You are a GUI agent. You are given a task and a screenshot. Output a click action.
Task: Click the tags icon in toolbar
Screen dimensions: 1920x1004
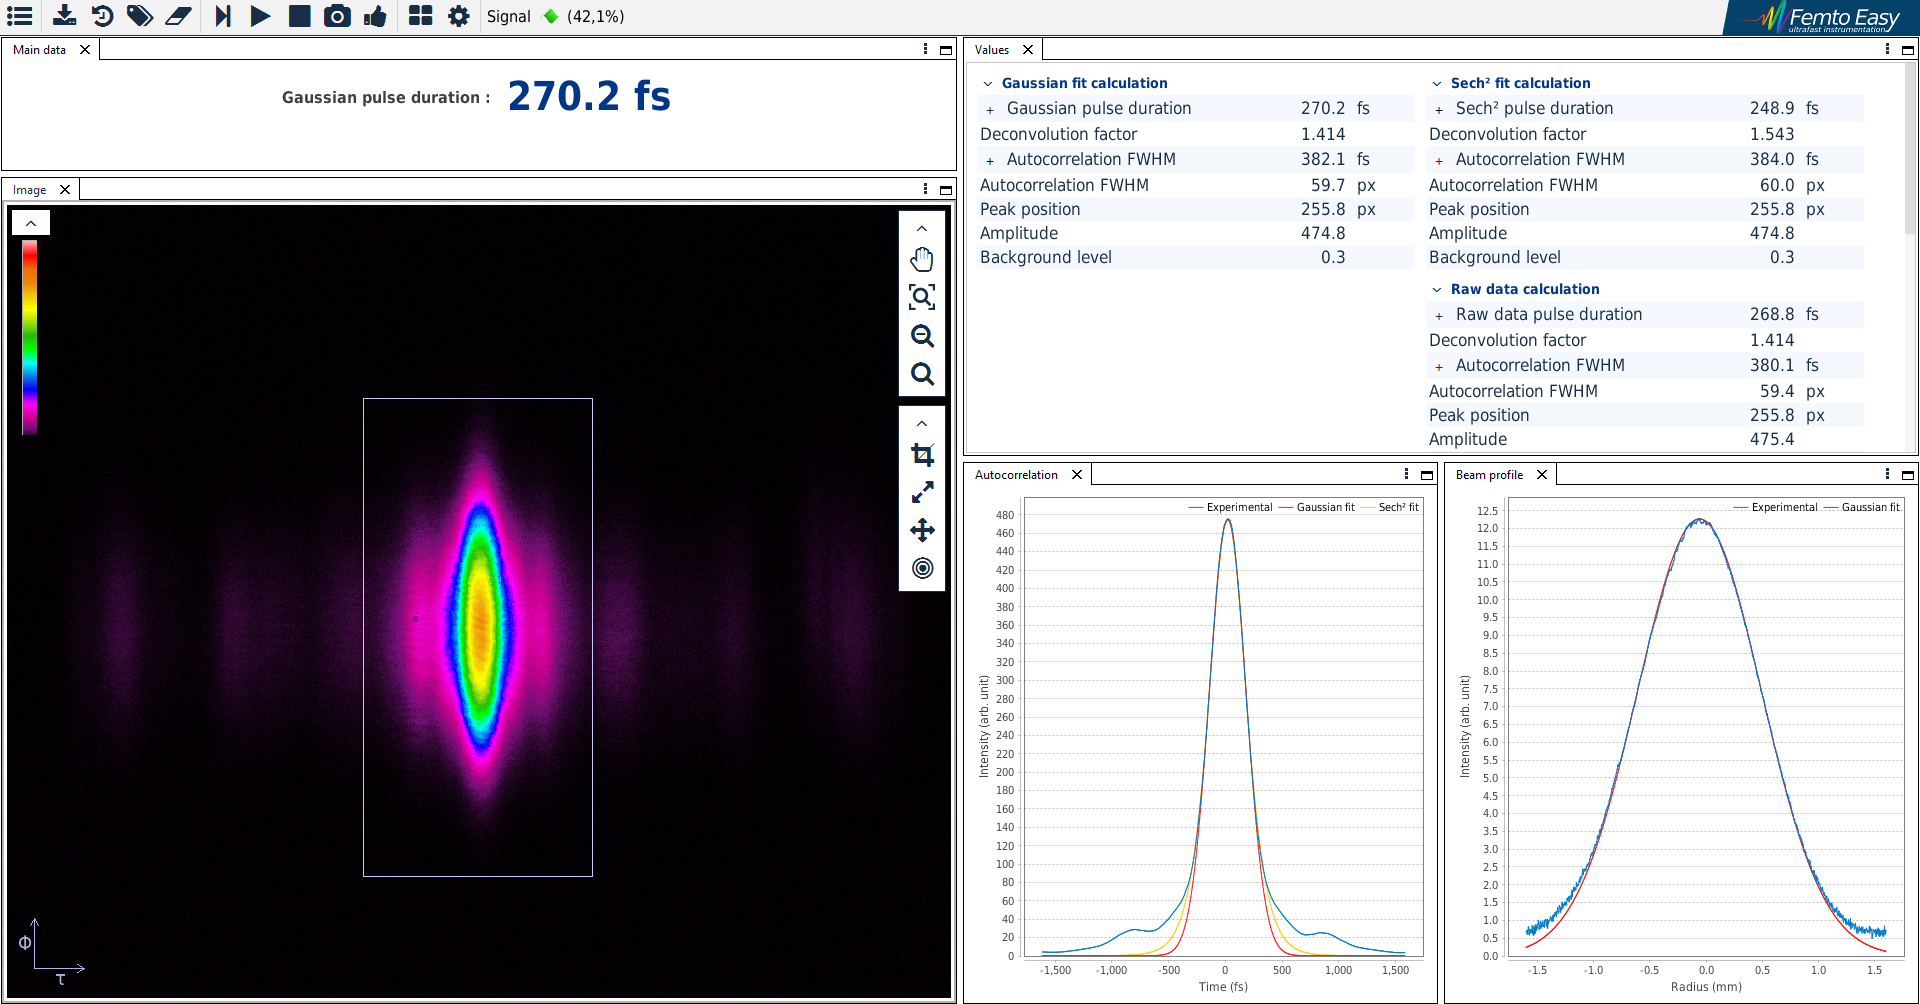click(140, 16)
